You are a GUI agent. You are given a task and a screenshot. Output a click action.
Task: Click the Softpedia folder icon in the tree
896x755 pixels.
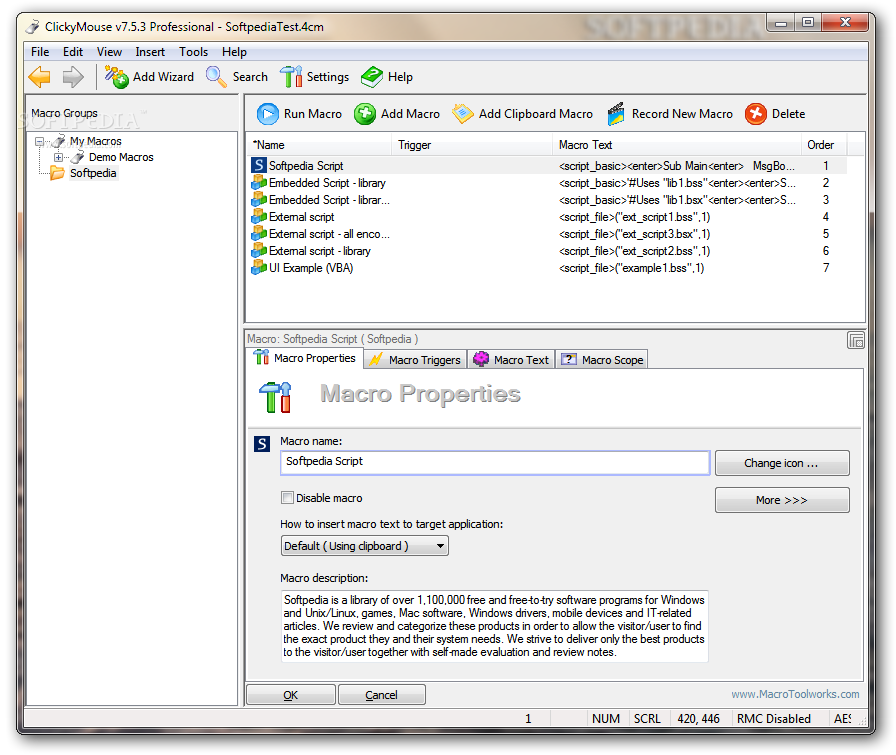pyautogui.click(x=57, y=173)
